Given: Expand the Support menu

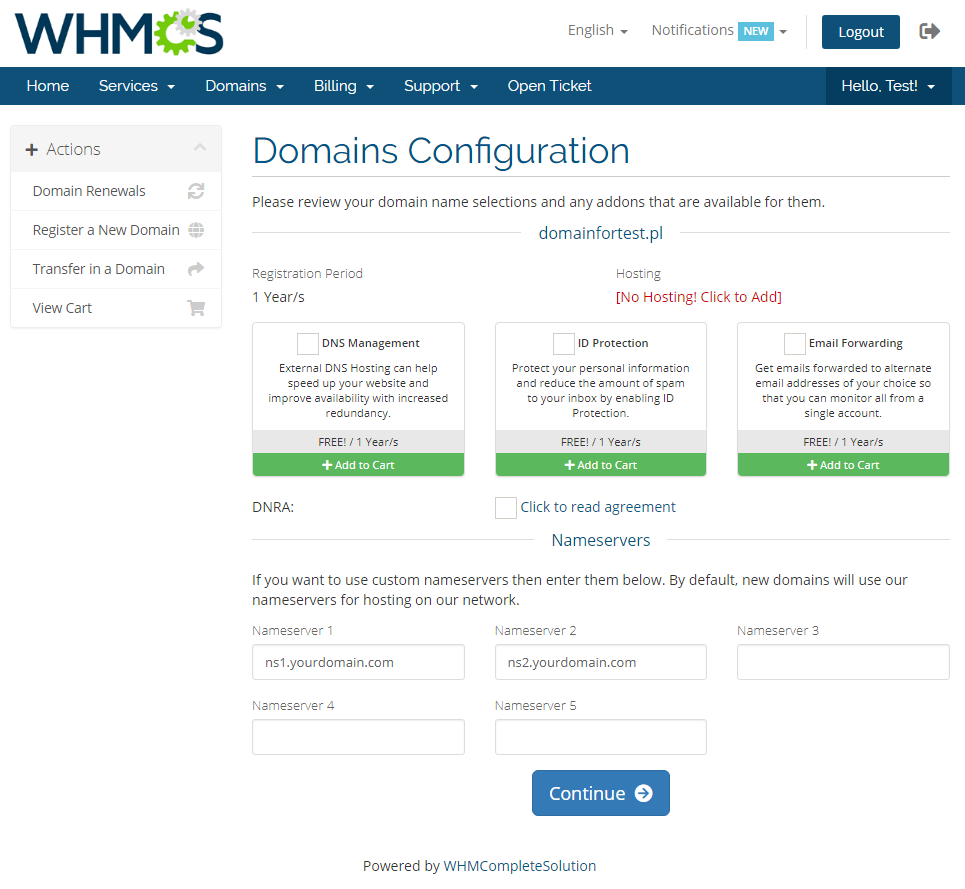Looking at the screenshot, I should pos(441,86).
